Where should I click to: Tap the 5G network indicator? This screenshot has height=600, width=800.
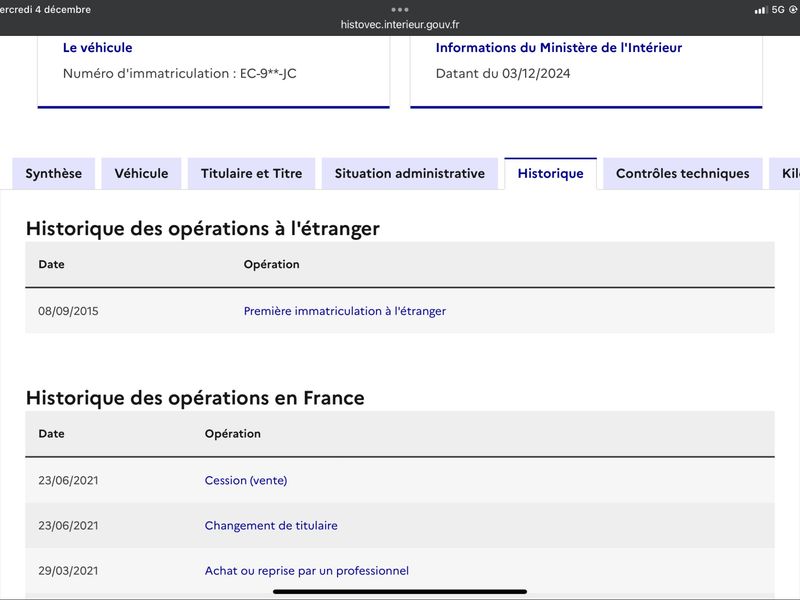click(778, 10)
